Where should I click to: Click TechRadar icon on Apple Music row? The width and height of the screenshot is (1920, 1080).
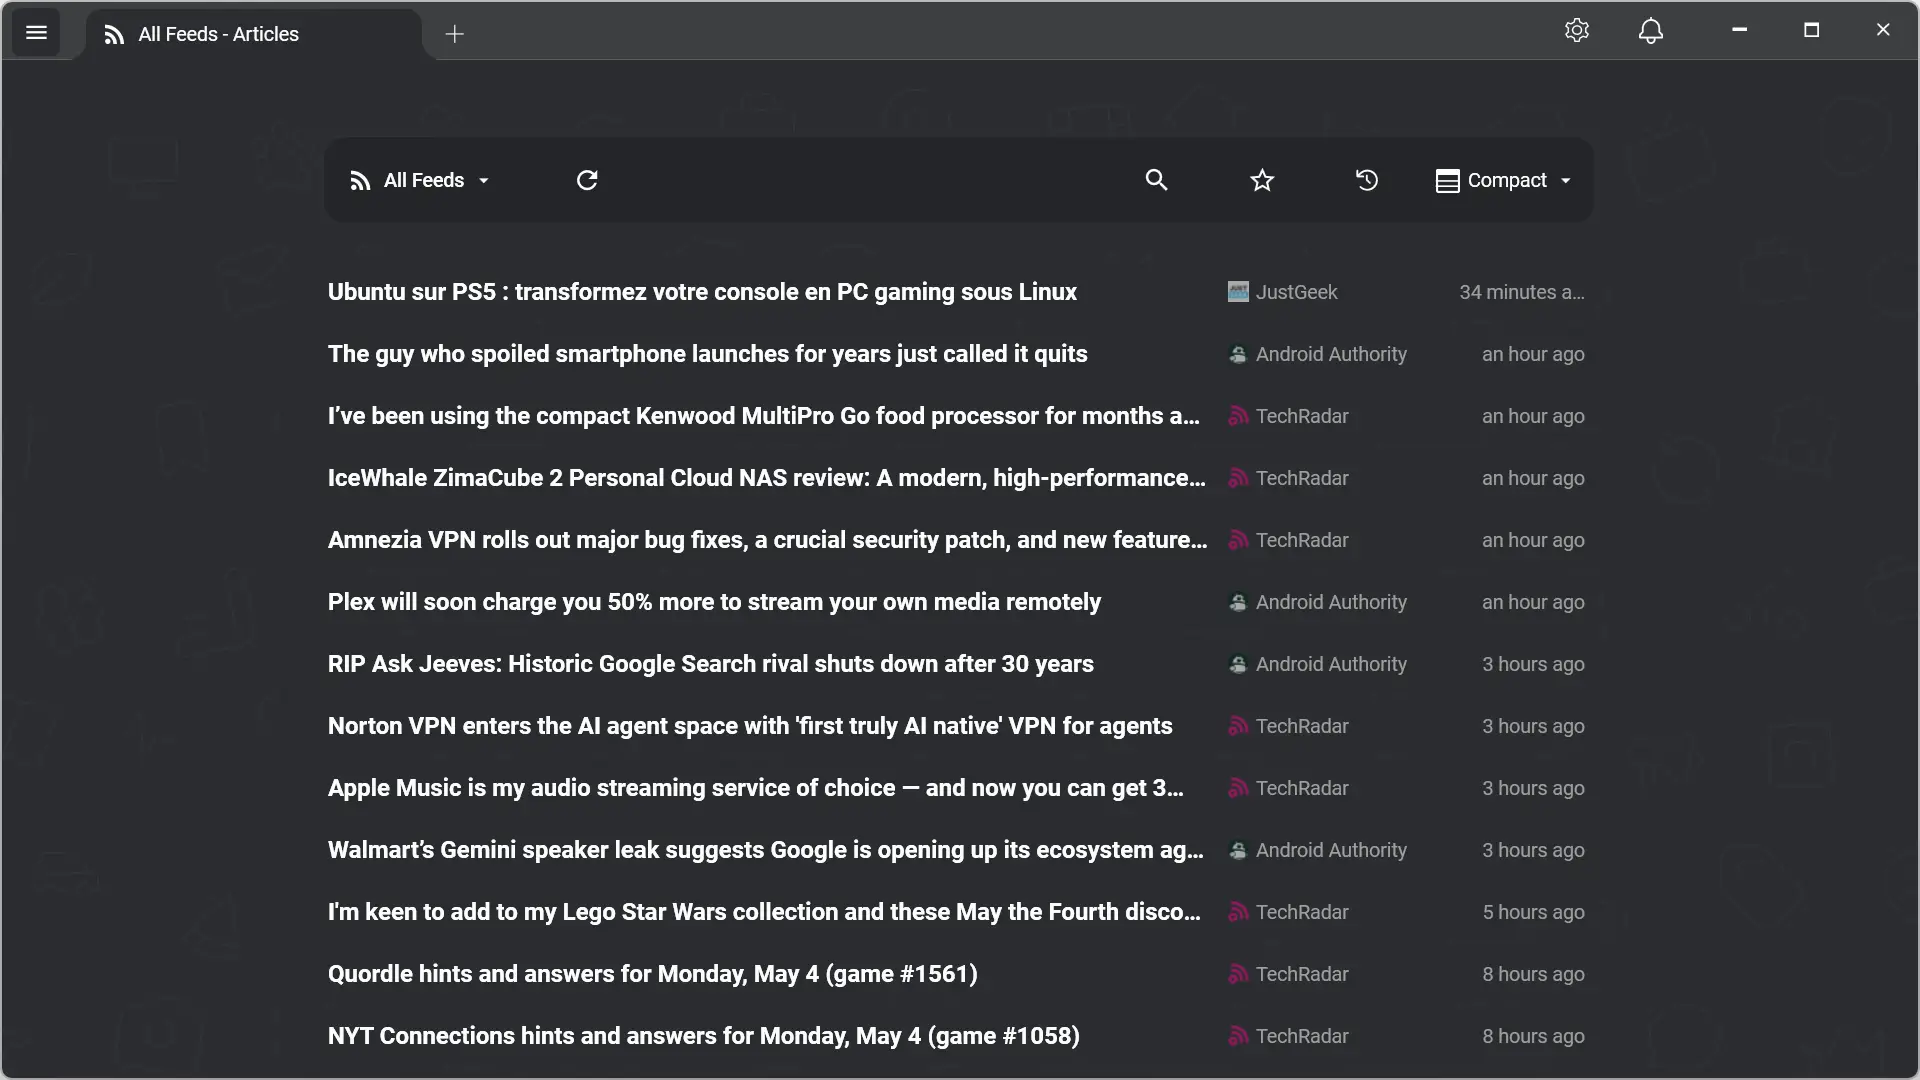tap(1238, 788)
